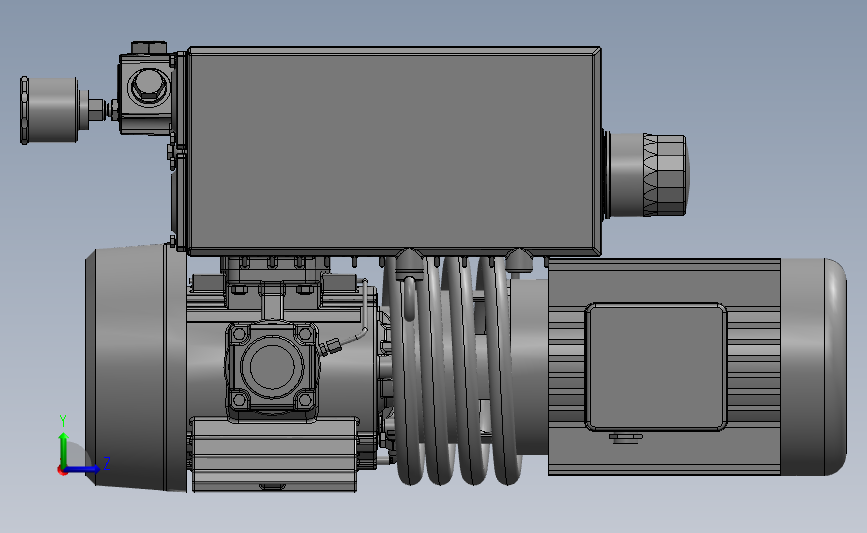Screen dimensions: 867x533
Task: Select the square four-bolt inlet flange
Action: (x=272, y=367)
